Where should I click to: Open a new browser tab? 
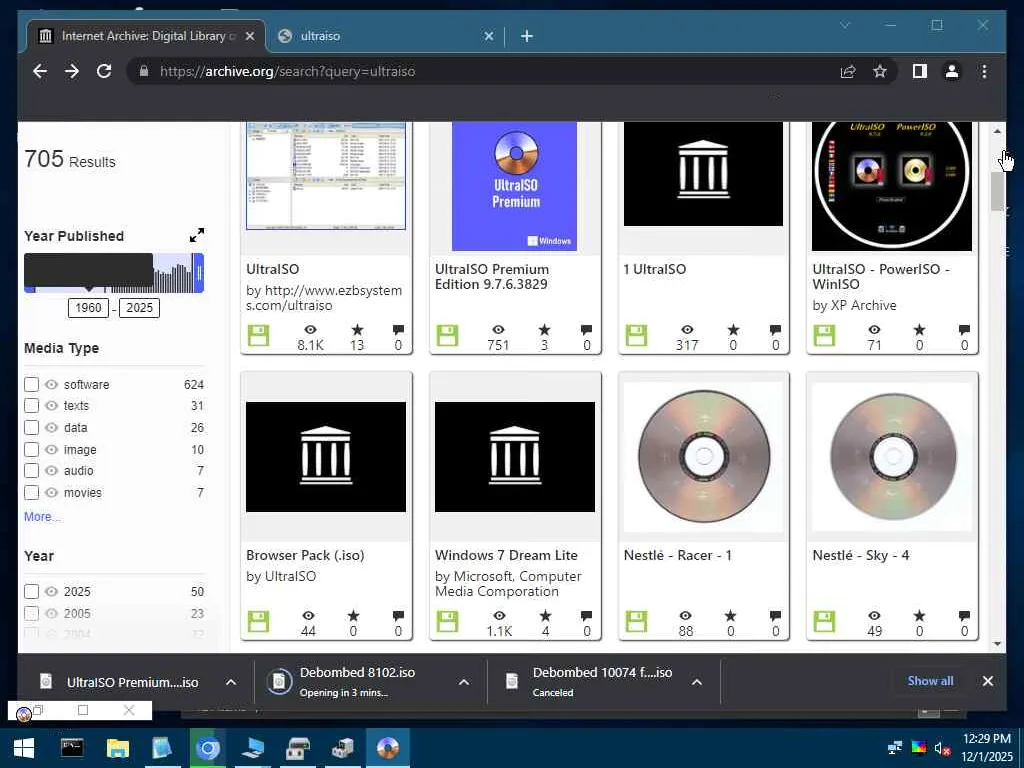coord(527,36)
